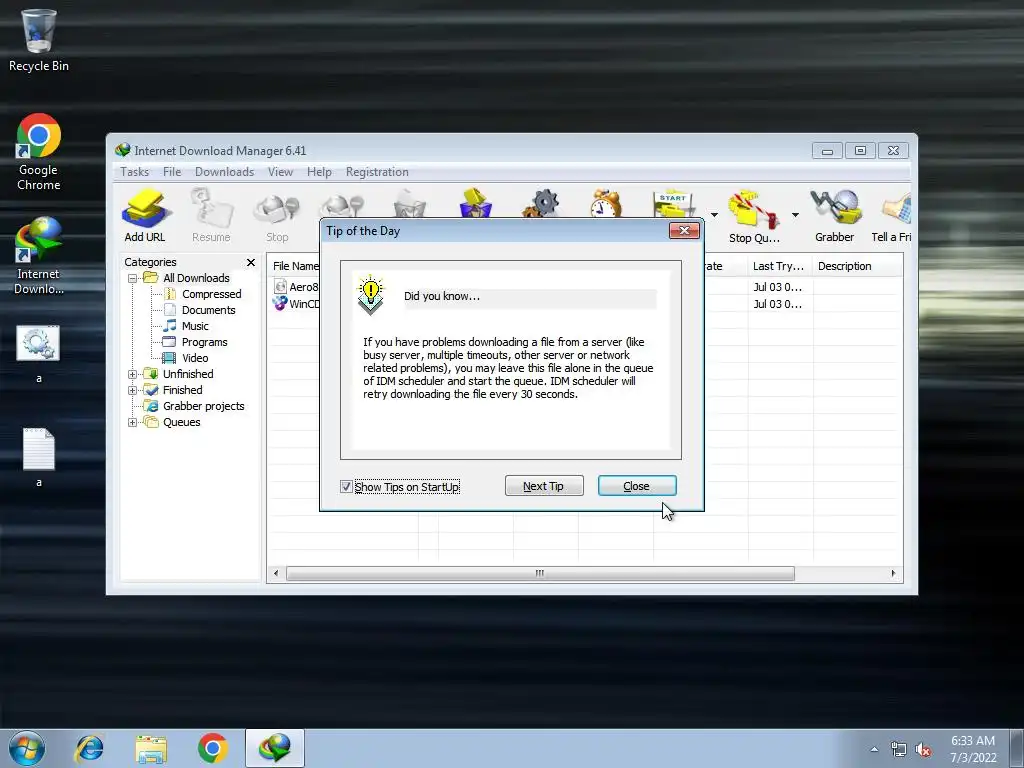Select the Finished category label
The image size is (1024, 768).
click(182, 391)
